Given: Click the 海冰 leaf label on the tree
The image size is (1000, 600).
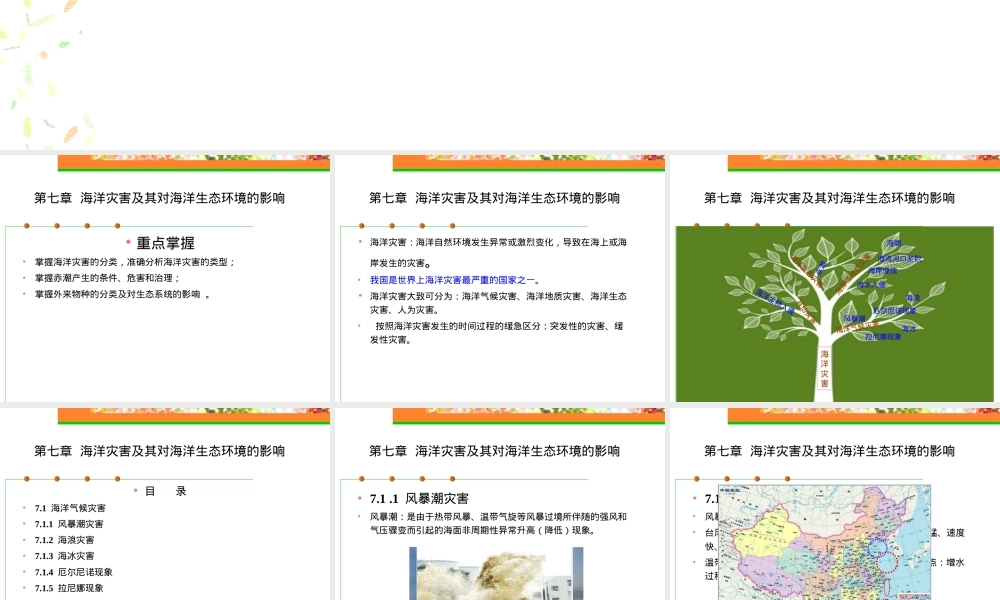Looking at the screenshot, I should [909, 328].
